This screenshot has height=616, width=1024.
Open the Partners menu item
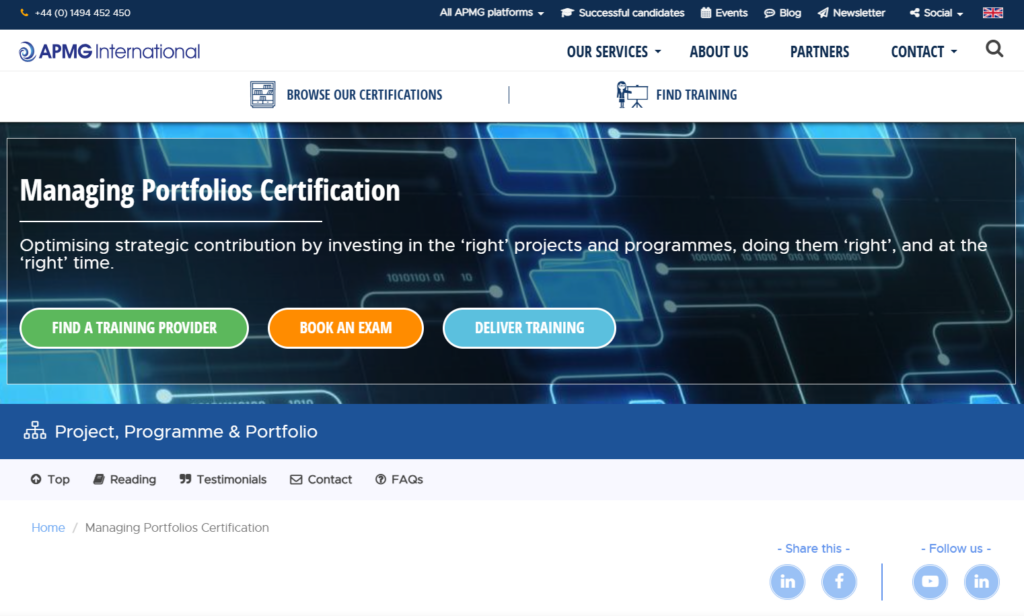click(820, 52)
